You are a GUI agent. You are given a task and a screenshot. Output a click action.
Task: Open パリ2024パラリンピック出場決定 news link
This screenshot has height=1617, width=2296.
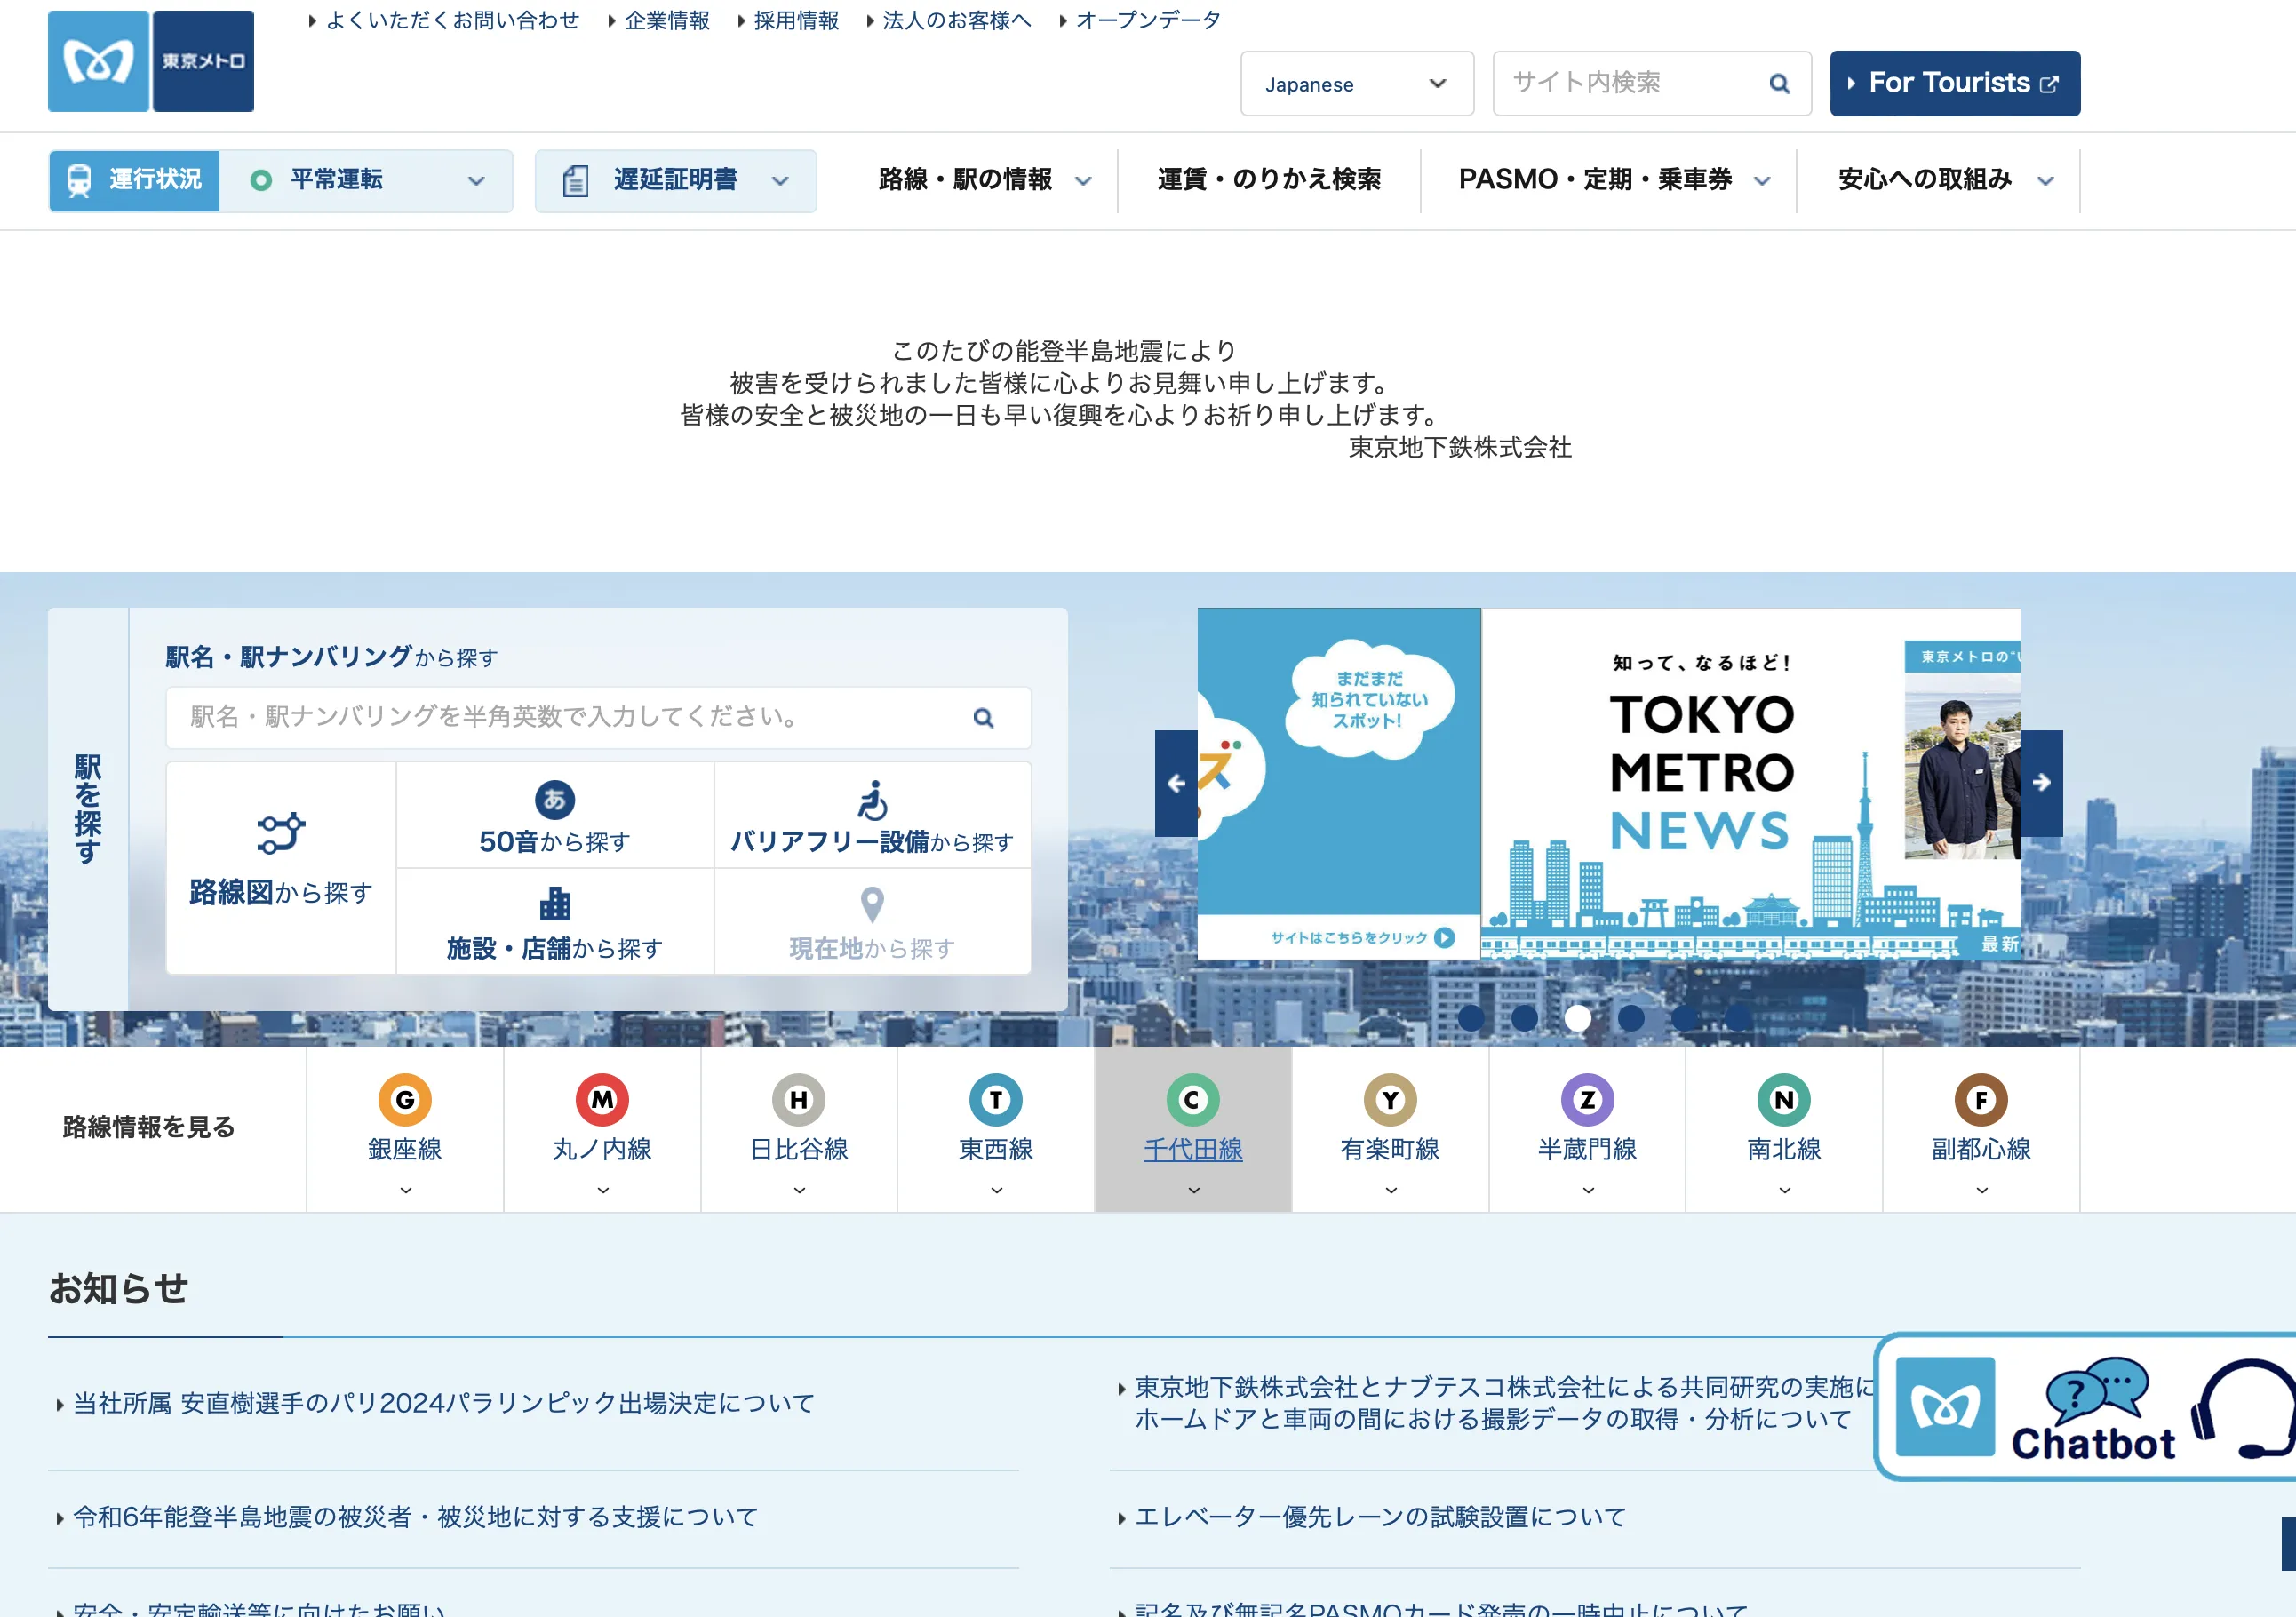coord(444,1403)
